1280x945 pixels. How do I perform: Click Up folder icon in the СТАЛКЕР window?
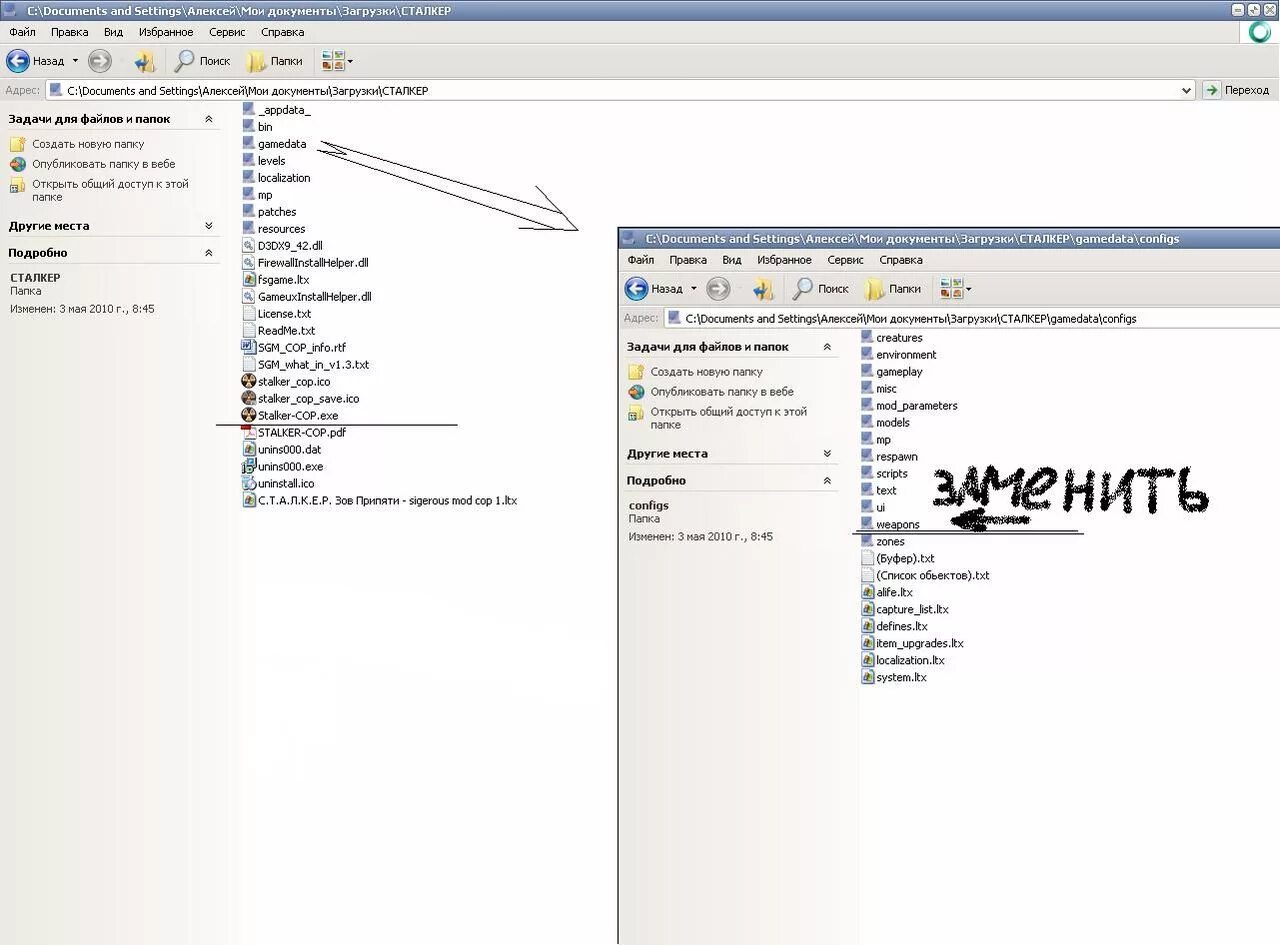145,61
